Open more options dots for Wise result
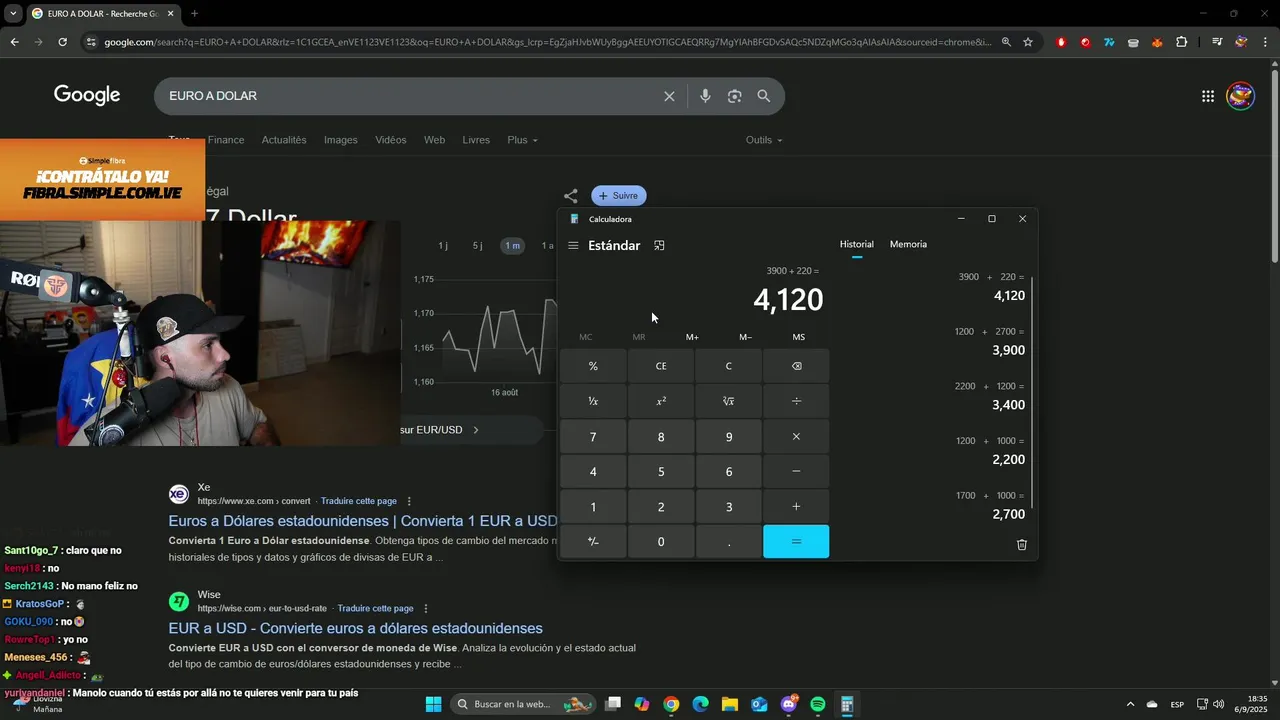Image resolution: width=1280 pixels, height=720 pixels. pyautogui.click(x=426, y=608)
